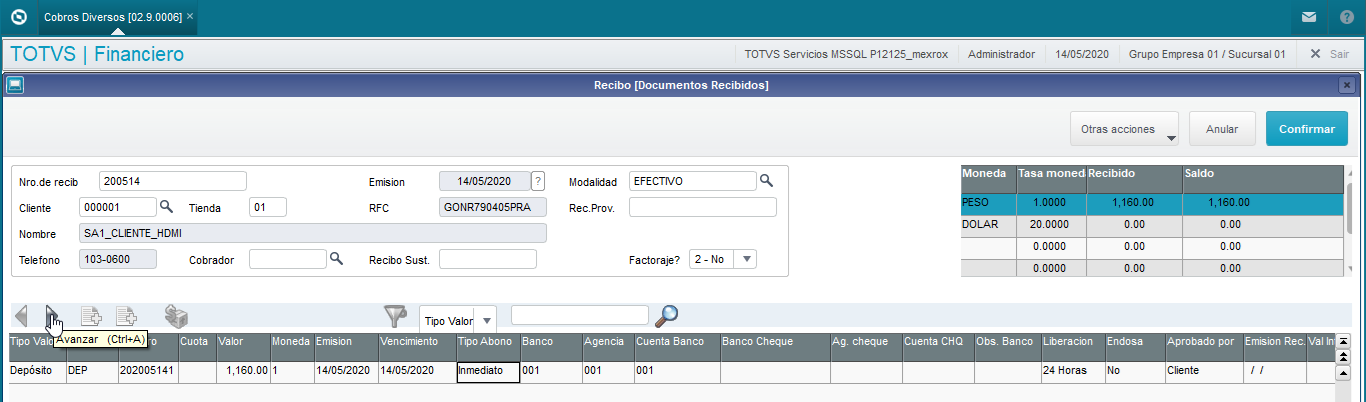
Task: Expand the Tipo Valor filter dropdown
Action: coord(486,320)
